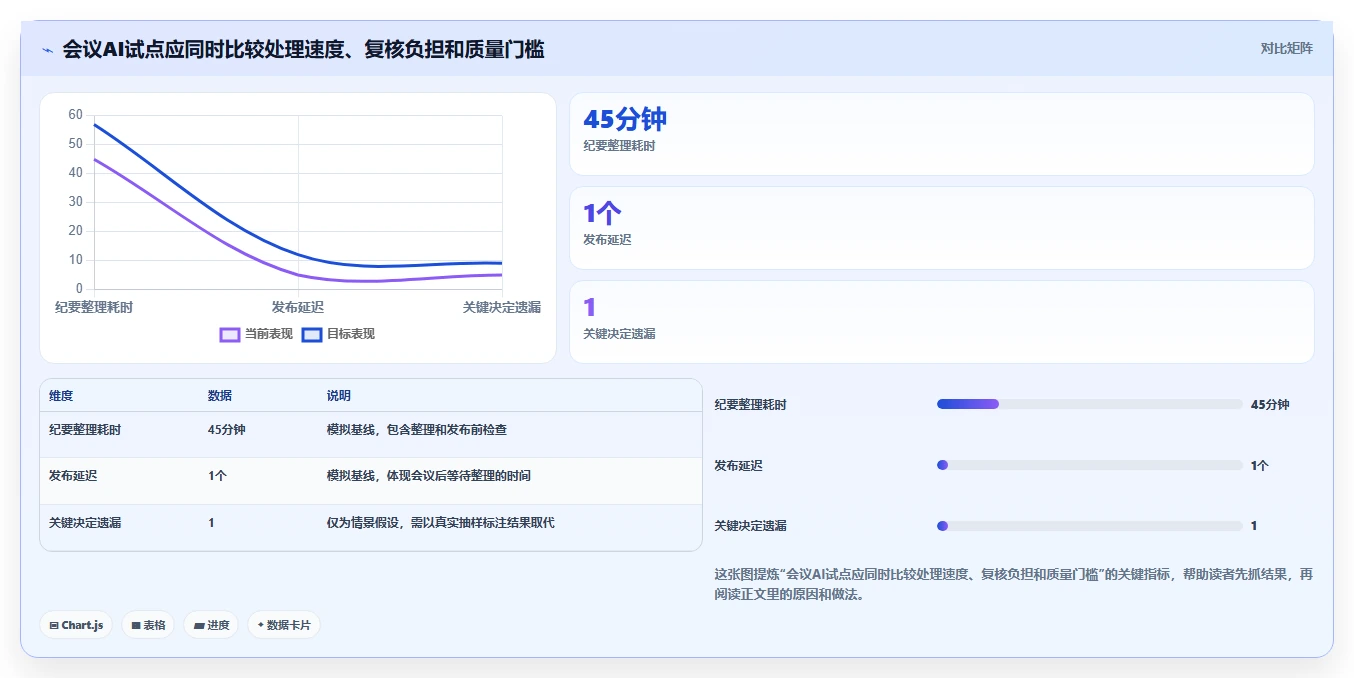Screen dimensions: 1354x678
Task: Click the 60 value on the chart y-axis
Action: [76, 115]
